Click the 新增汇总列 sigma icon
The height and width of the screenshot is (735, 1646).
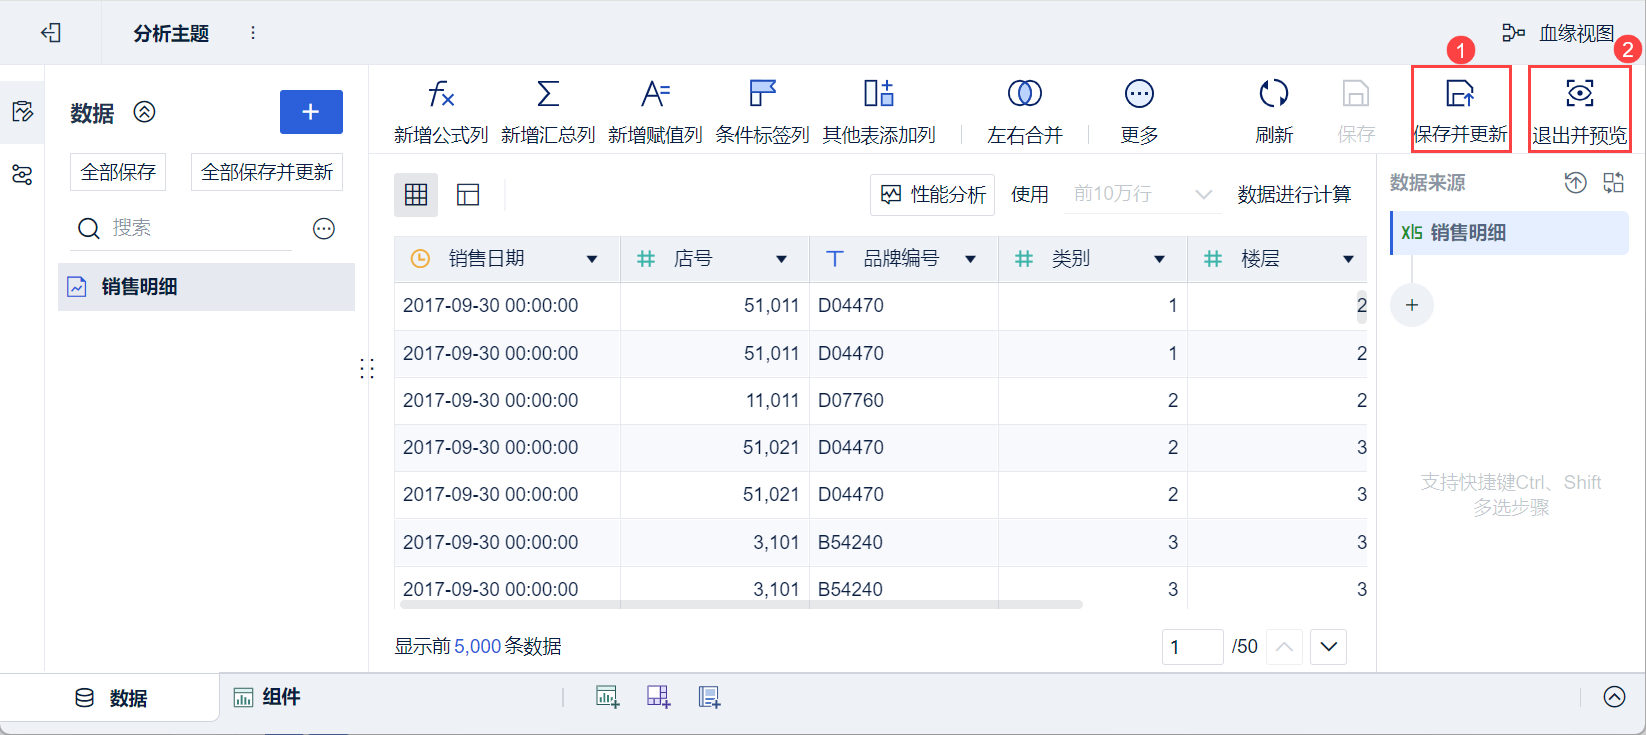pos(548,95)
